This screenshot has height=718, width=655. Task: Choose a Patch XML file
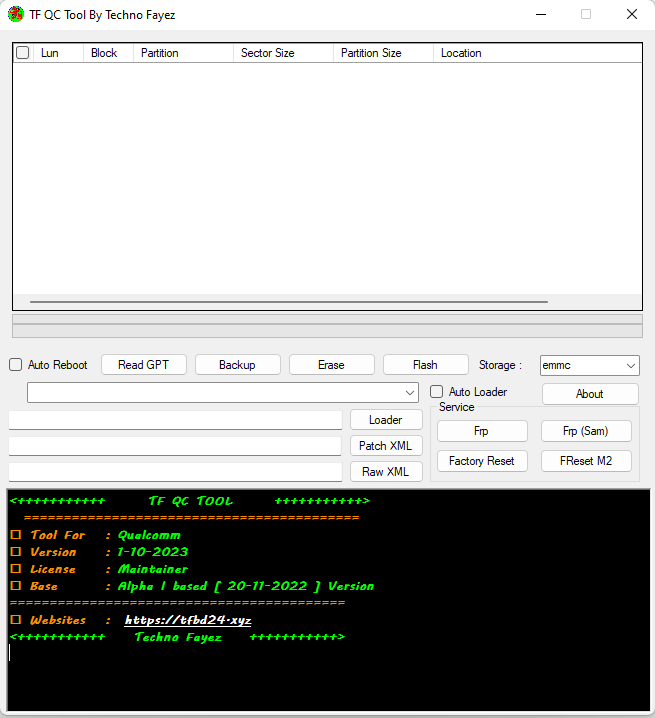[386, 446]
